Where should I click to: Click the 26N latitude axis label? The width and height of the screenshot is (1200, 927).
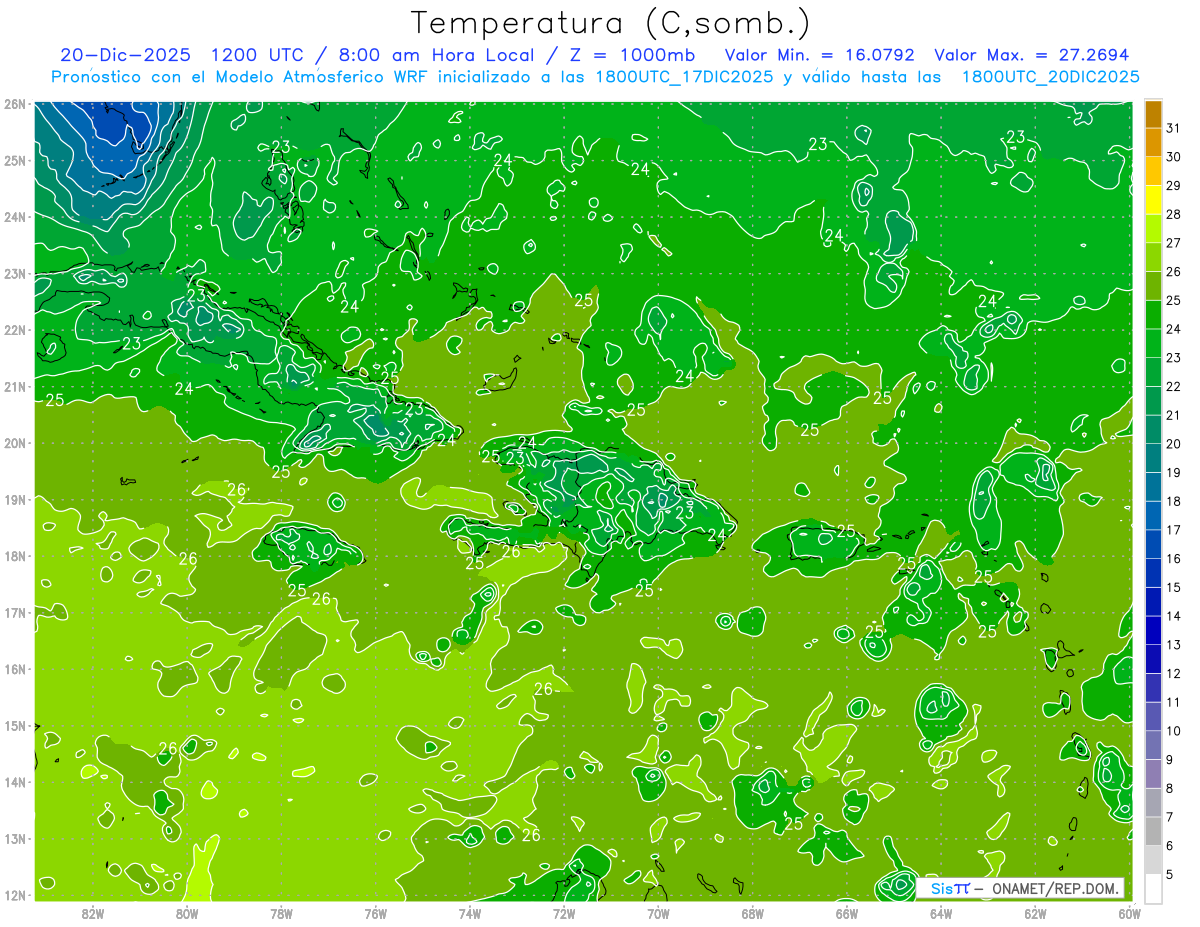(x=14, y=104)
